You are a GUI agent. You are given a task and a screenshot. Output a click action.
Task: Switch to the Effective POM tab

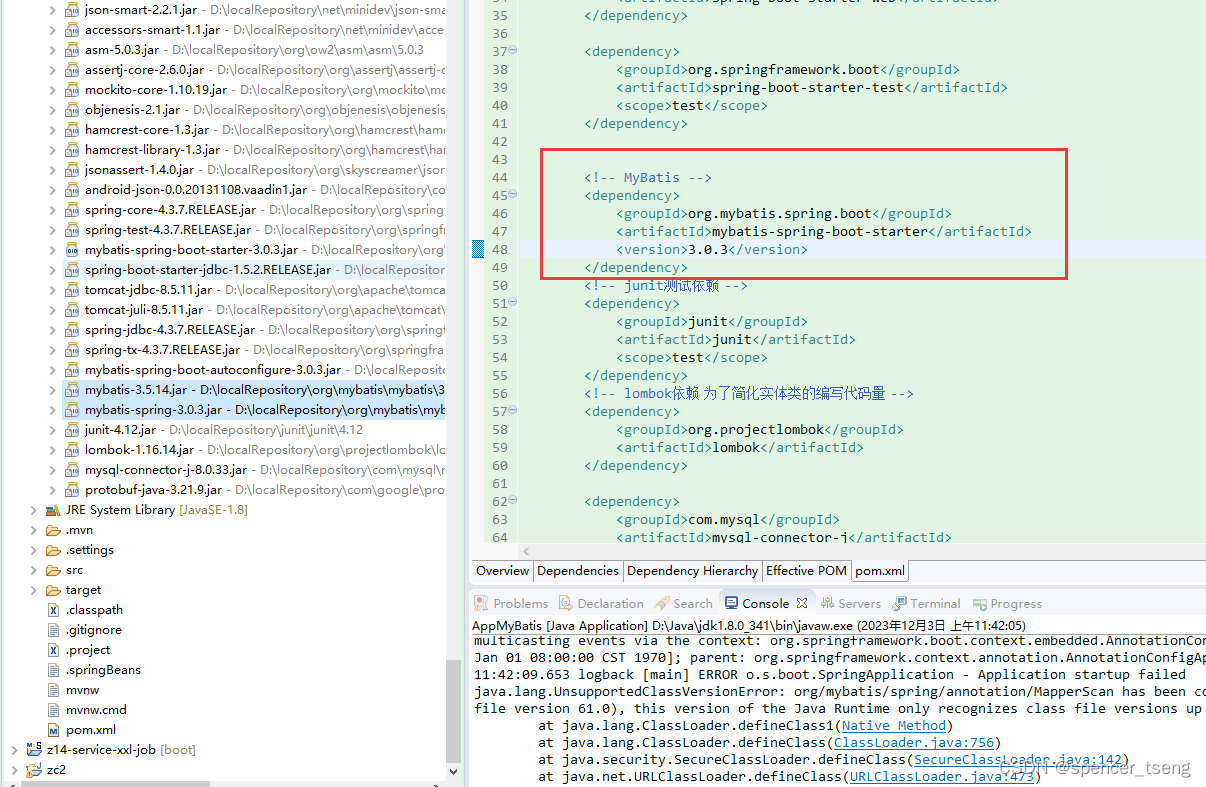pyautogui.click(x=806, y=570)
